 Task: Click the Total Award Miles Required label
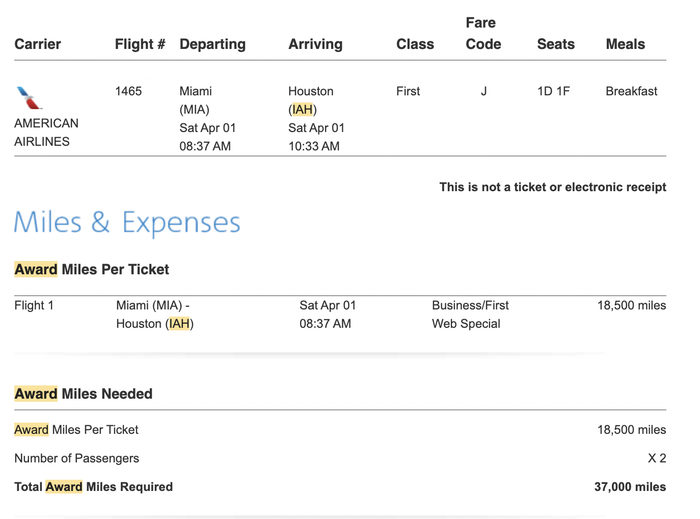pos(93,487)
